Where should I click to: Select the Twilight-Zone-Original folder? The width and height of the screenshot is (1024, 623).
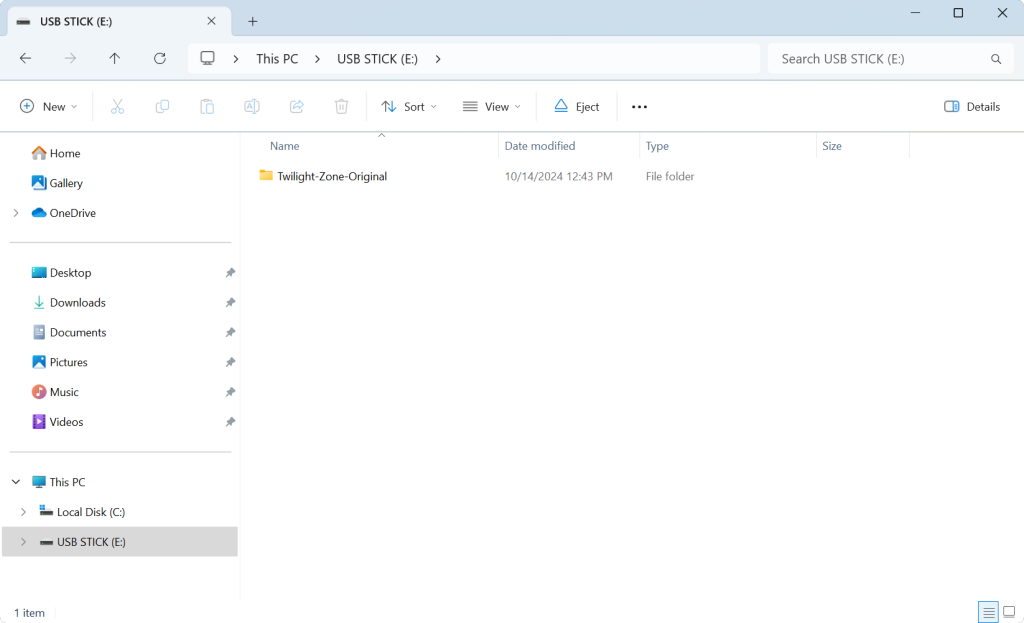tap(323, 176)
